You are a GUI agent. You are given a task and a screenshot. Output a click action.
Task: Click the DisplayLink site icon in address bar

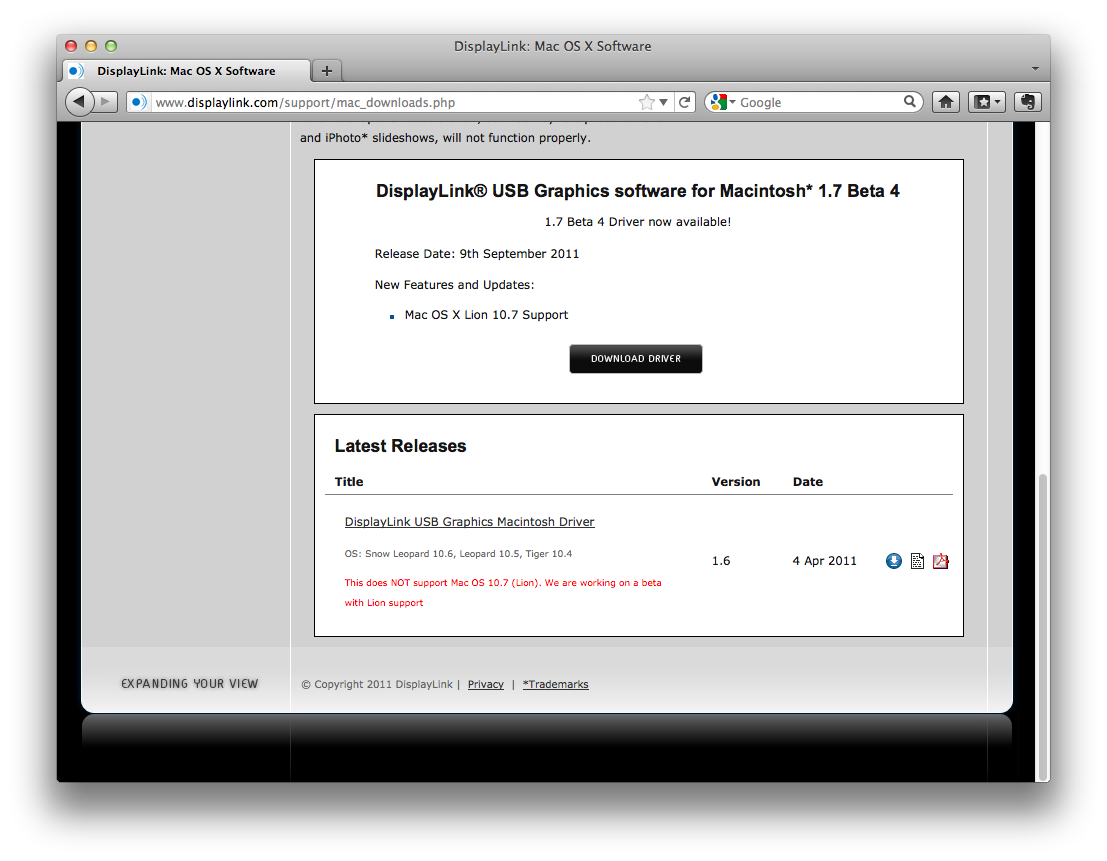point(139,102)
